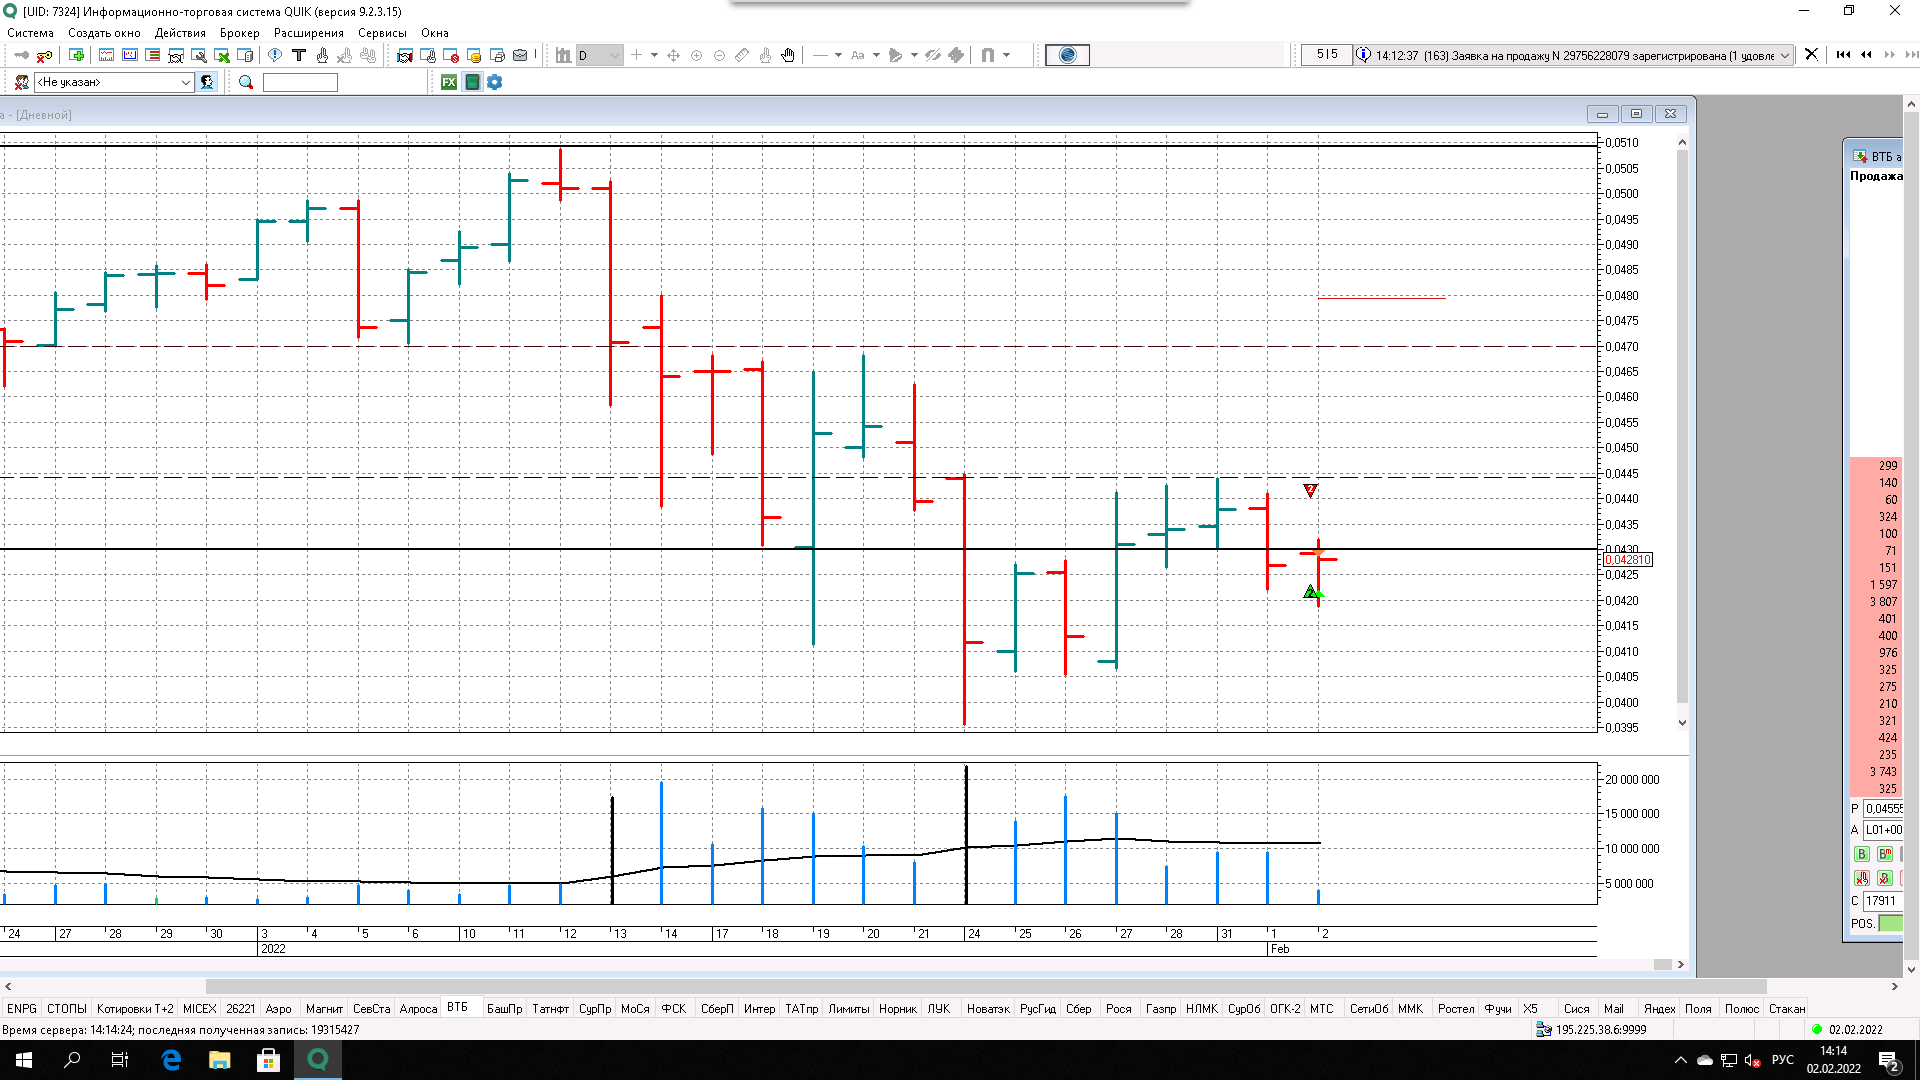Click the text tool (T) icon
1920x1080 pixels.
[298, 56]
